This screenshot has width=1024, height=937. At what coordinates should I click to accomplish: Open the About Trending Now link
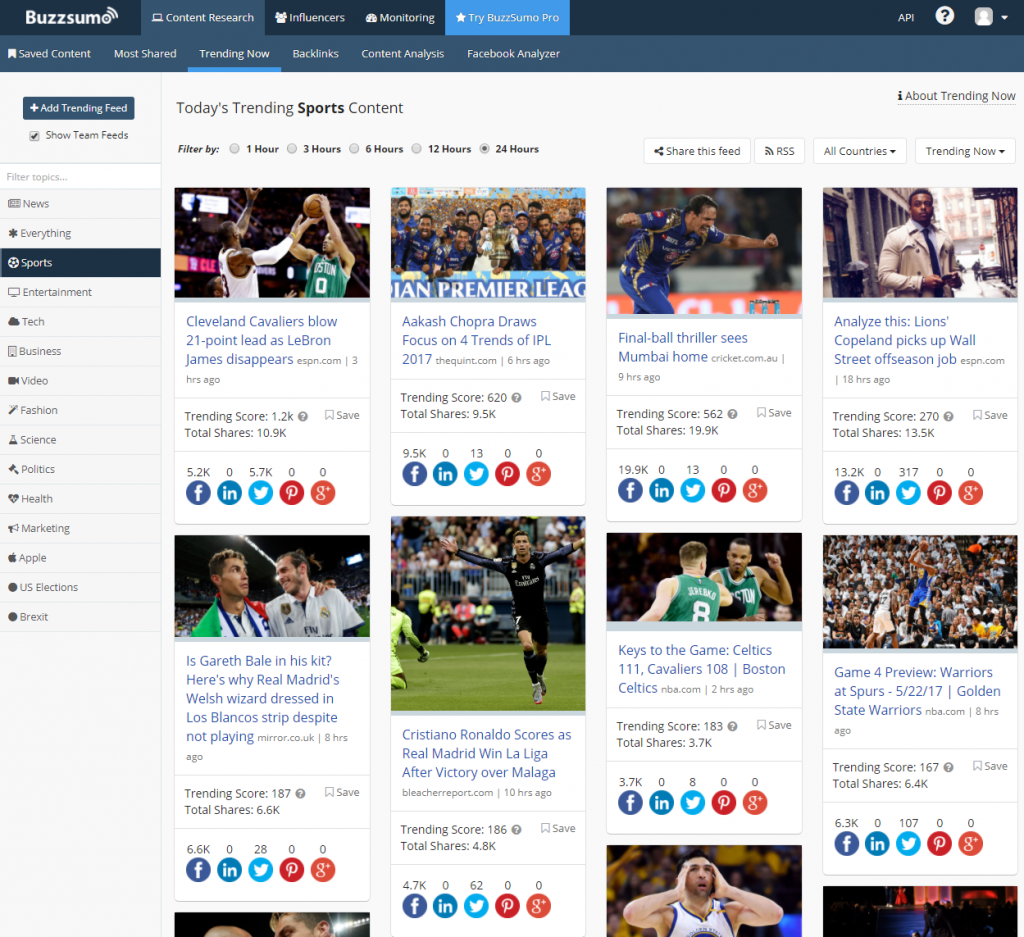[956, 96]
